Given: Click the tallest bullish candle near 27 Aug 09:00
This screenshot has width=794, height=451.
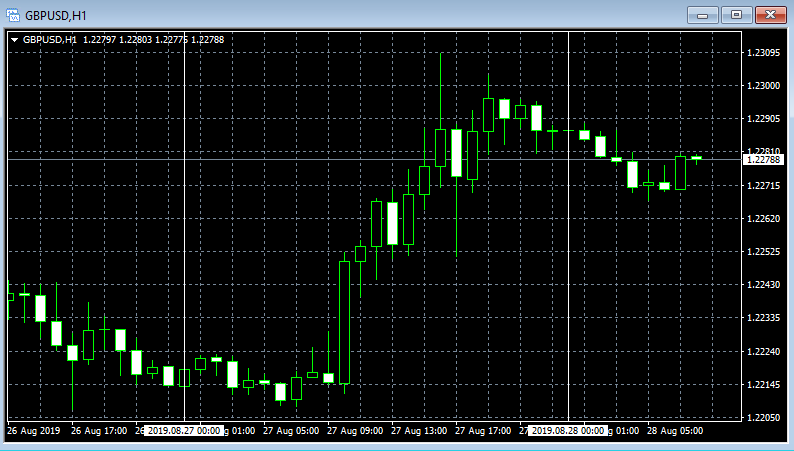Looking at the screenshot, I should [x=344, y=322].
